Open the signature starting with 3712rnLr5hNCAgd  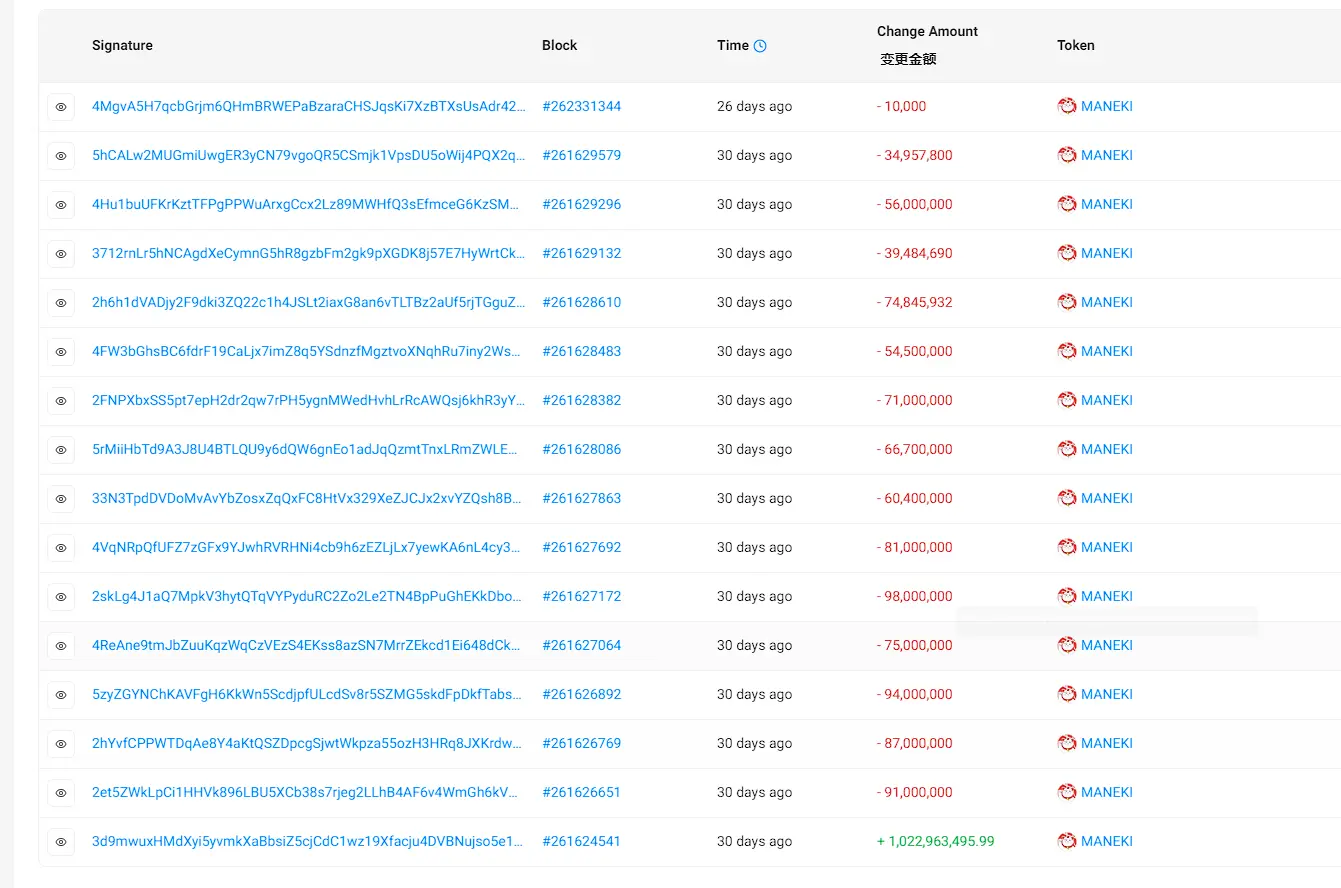tap(308, 253)
